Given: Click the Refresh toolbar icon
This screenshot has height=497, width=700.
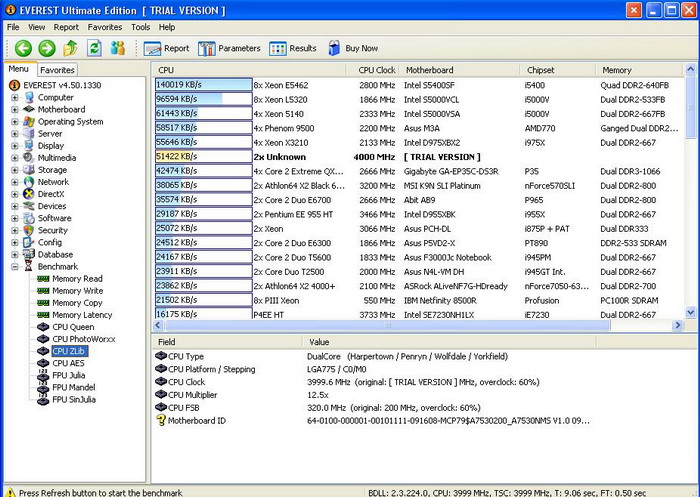Looking at the screenshot, I should tap(94, 48).
